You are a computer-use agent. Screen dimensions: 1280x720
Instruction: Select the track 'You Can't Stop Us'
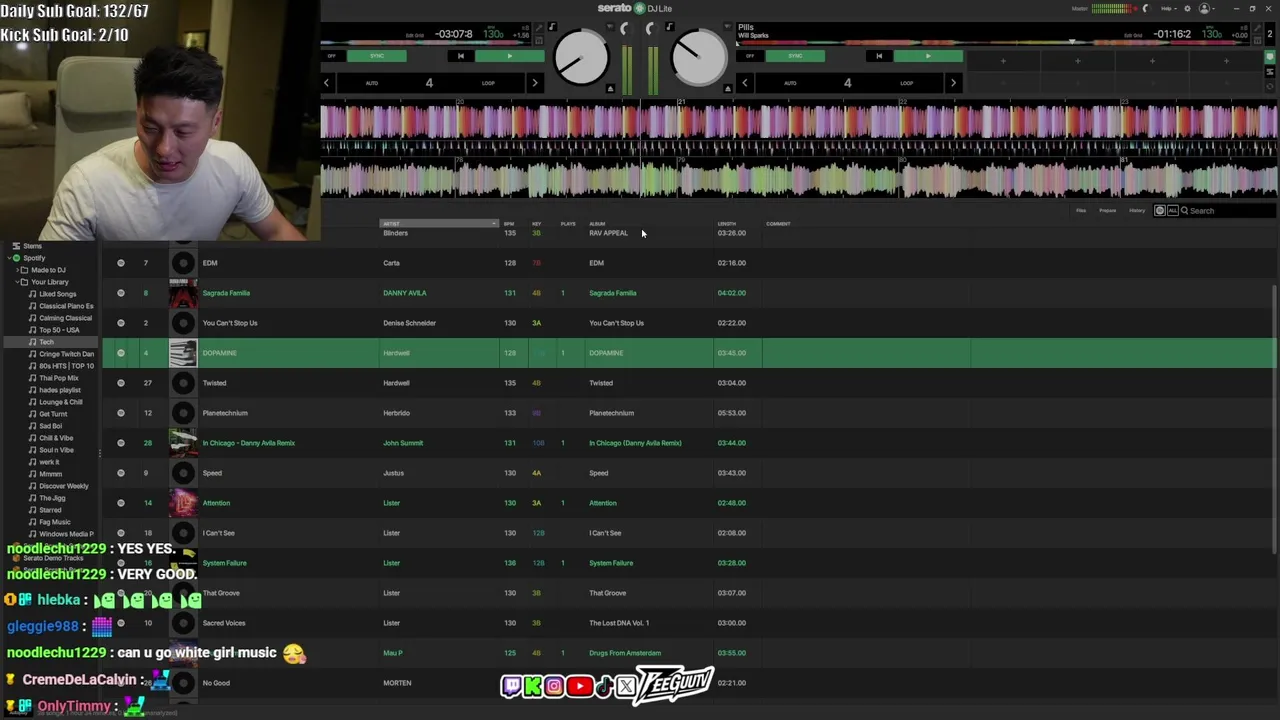coord(230,323)
